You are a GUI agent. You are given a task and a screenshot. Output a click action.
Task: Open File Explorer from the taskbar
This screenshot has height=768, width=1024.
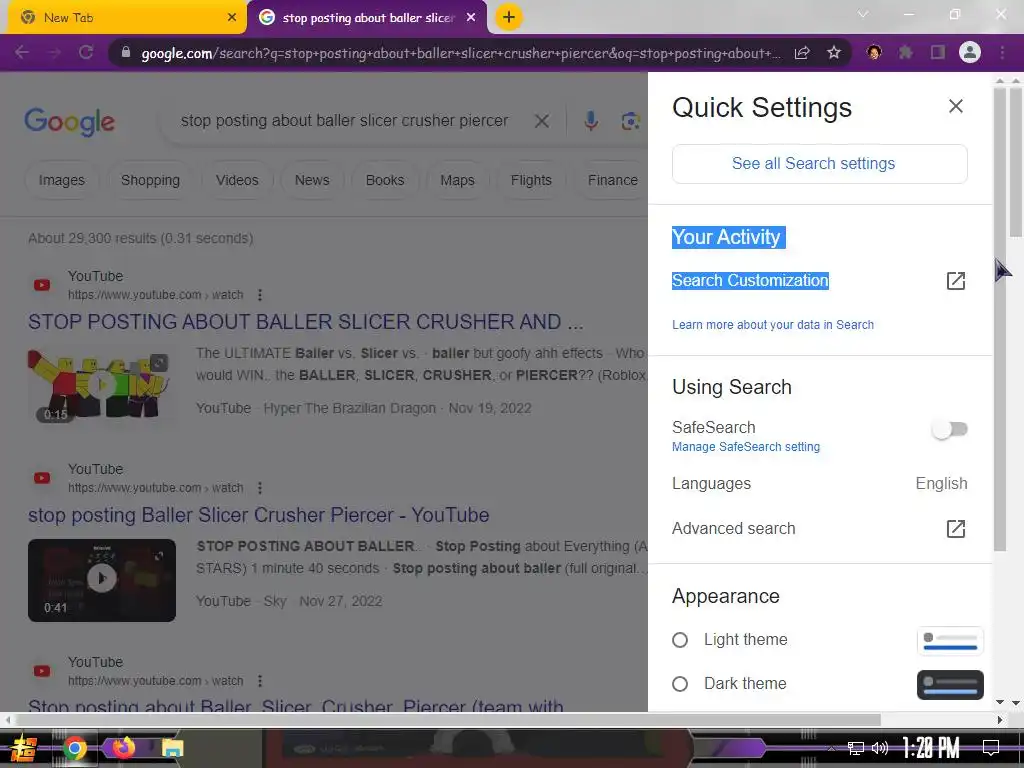pyautogui.click(x=172, y=748)
